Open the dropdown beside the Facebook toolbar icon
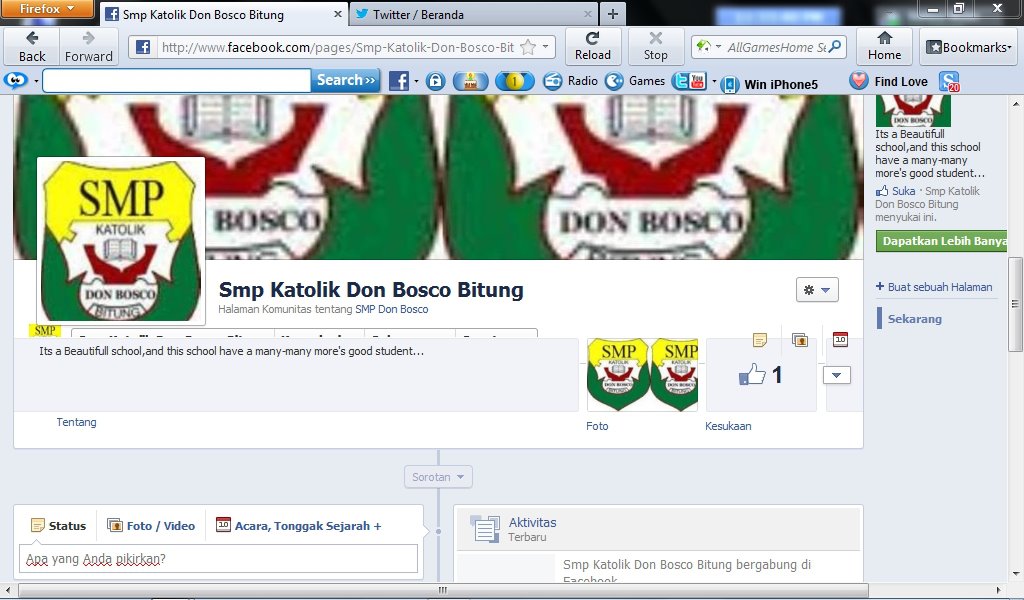 pos(416,82)
